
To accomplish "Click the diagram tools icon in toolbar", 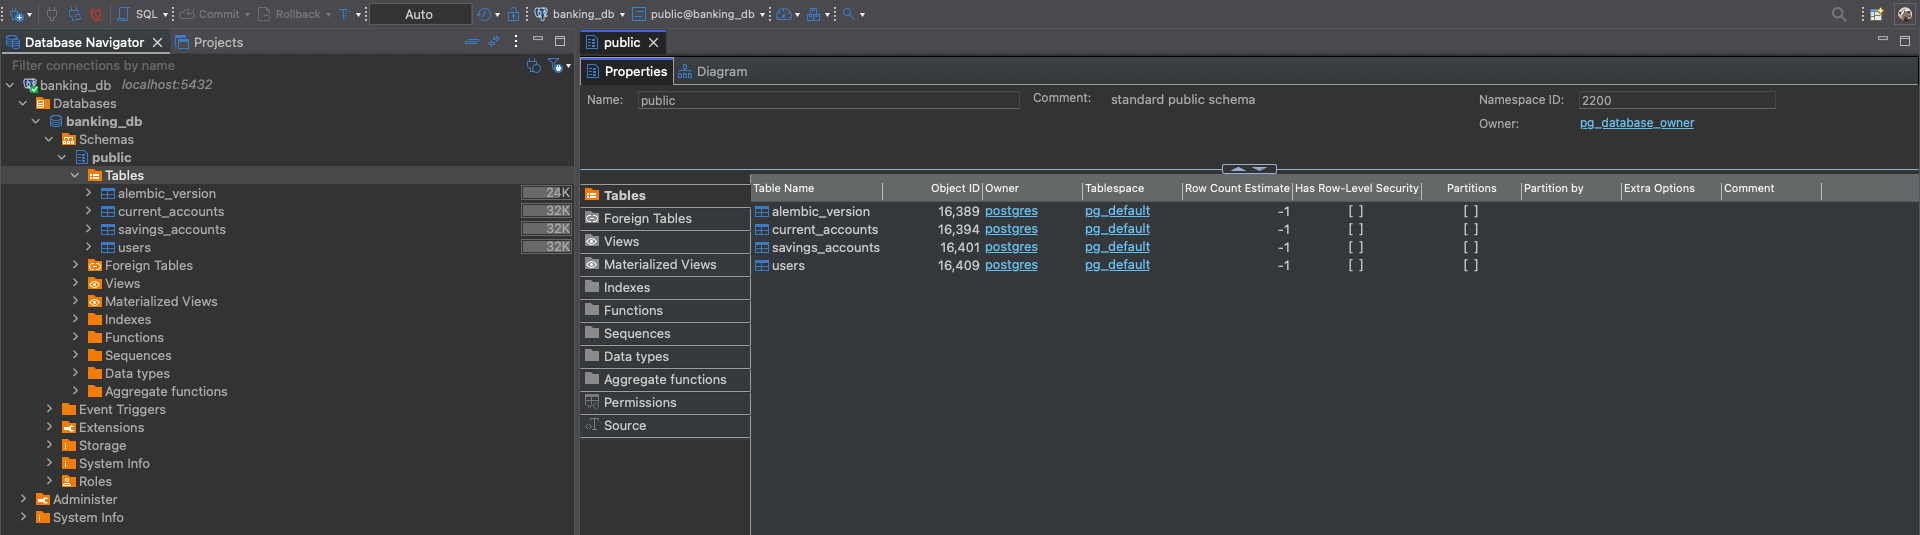I will (813, 14).
